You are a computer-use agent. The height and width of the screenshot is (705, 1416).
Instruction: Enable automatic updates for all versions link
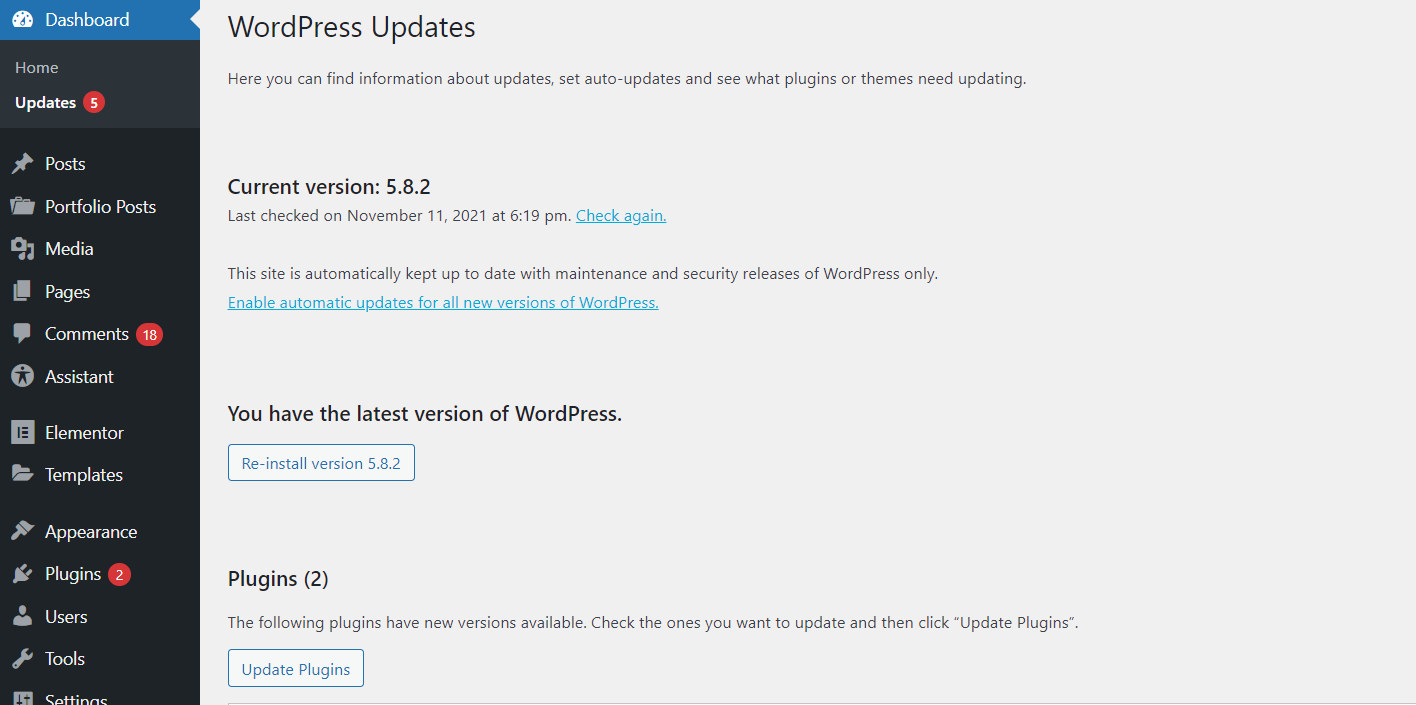[443, 302]
